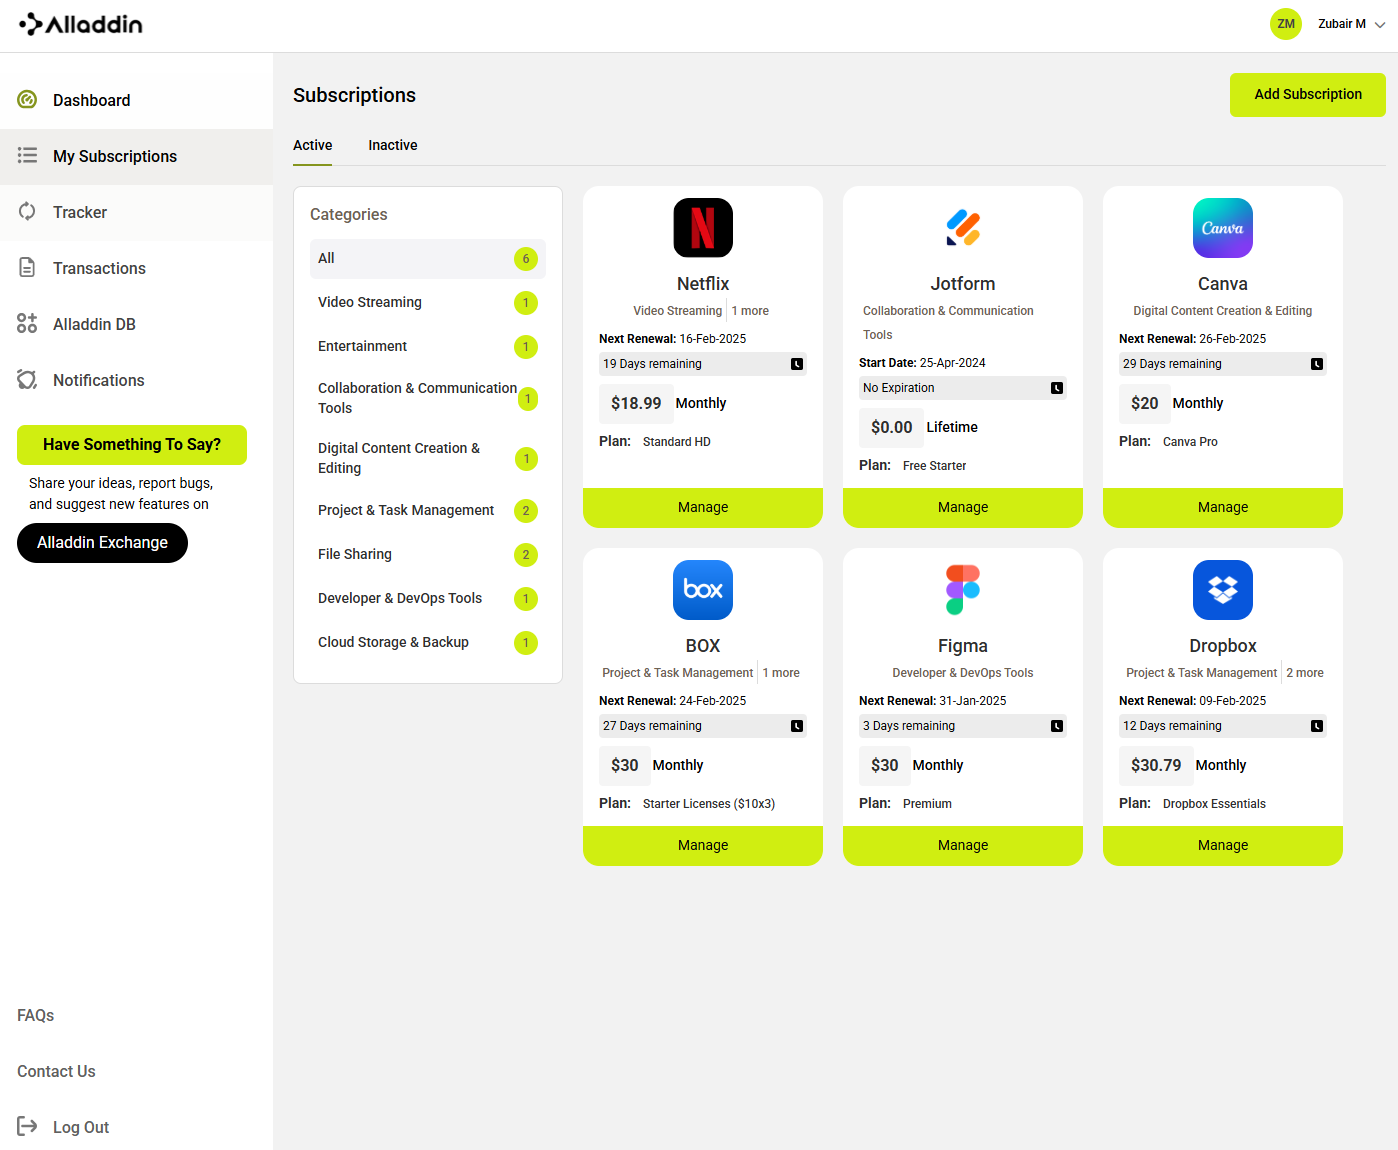This screenshot has height=1150, width=1398.
Task: Open Tracker from the sidebar
Action: click(136, 212)
